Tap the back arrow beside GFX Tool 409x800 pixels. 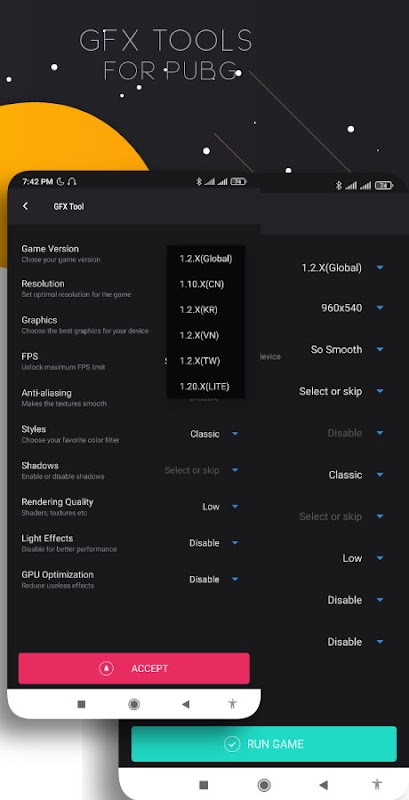click(25, 206)
